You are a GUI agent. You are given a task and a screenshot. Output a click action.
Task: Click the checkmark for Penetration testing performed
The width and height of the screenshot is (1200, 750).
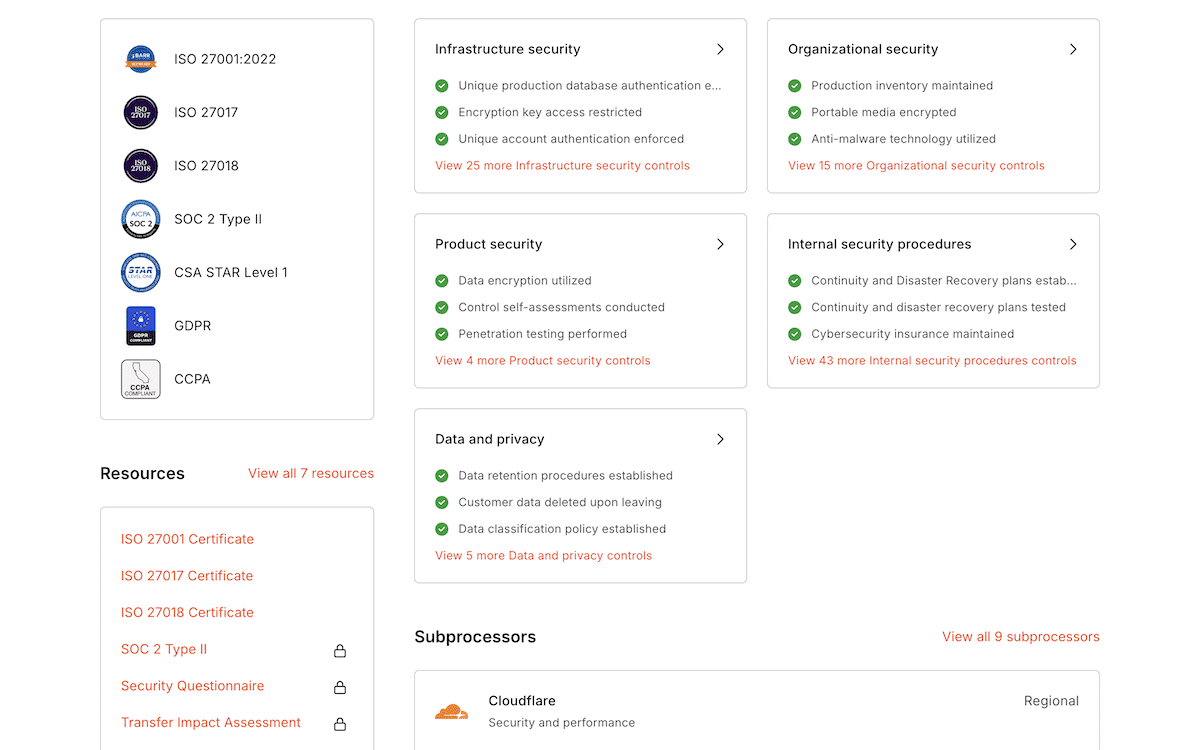coord(441,334)
